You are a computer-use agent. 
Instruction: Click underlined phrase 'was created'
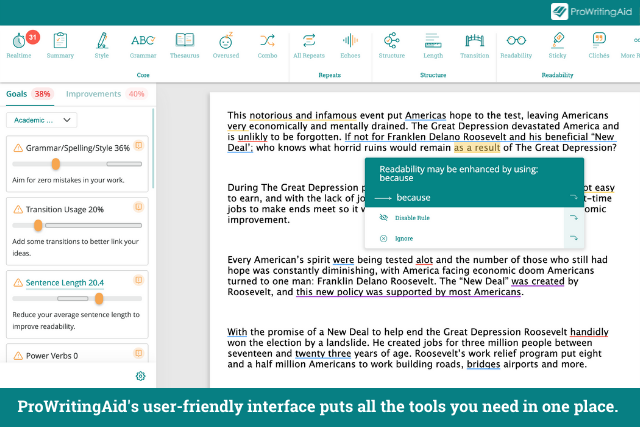tap(538, 281)
